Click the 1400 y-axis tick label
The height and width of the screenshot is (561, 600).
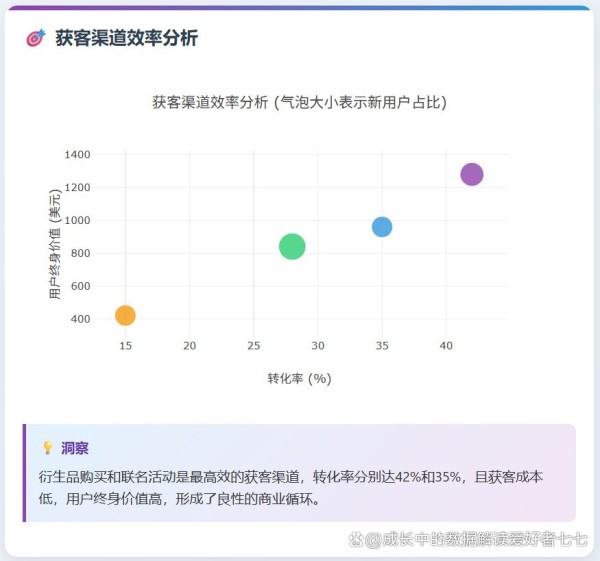point(77,155)
